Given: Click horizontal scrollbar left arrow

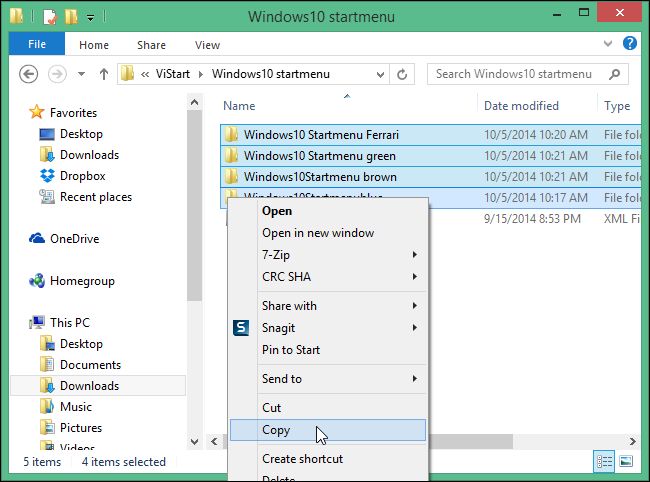Looking at the screenshot, I should (x=214, y=441).
